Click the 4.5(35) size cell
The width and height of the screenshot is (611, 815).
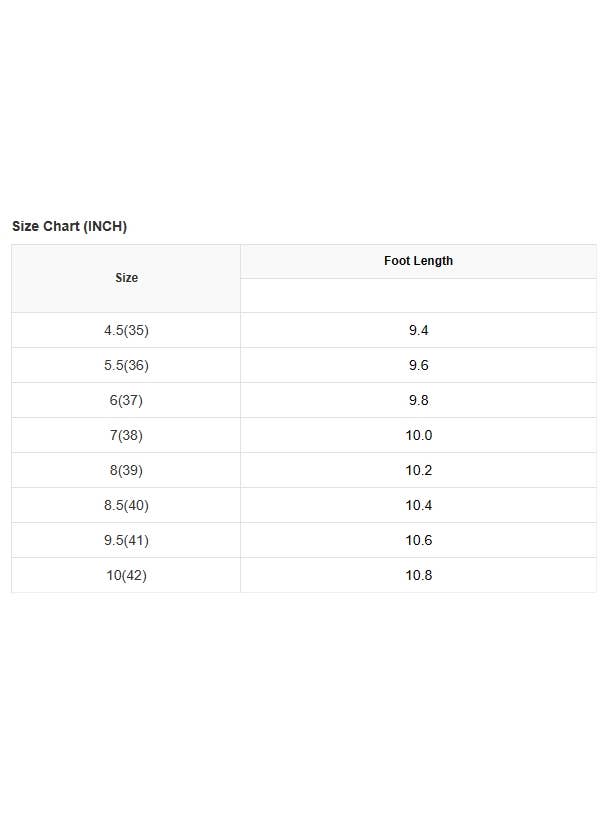tap(126, 330)
